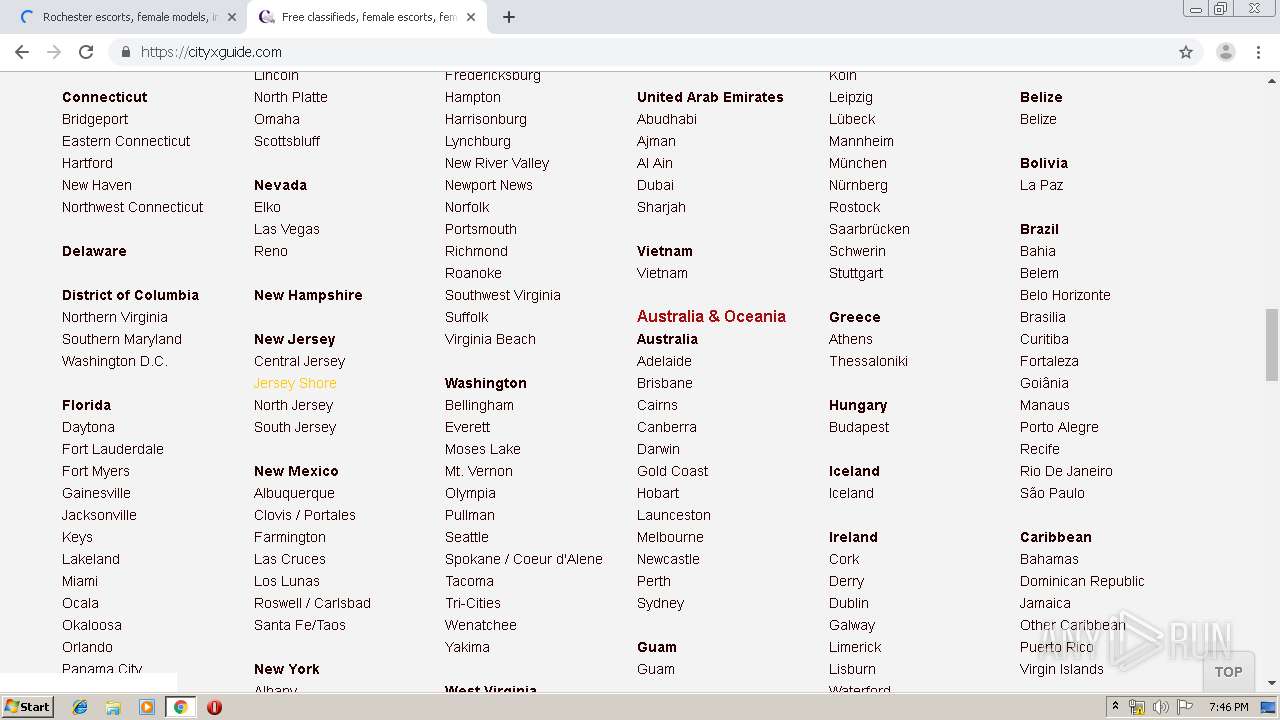The width and height of the screenshot is (1280, 720).
Task: Open the Brisbane link
Action: (x=665, y=383)
